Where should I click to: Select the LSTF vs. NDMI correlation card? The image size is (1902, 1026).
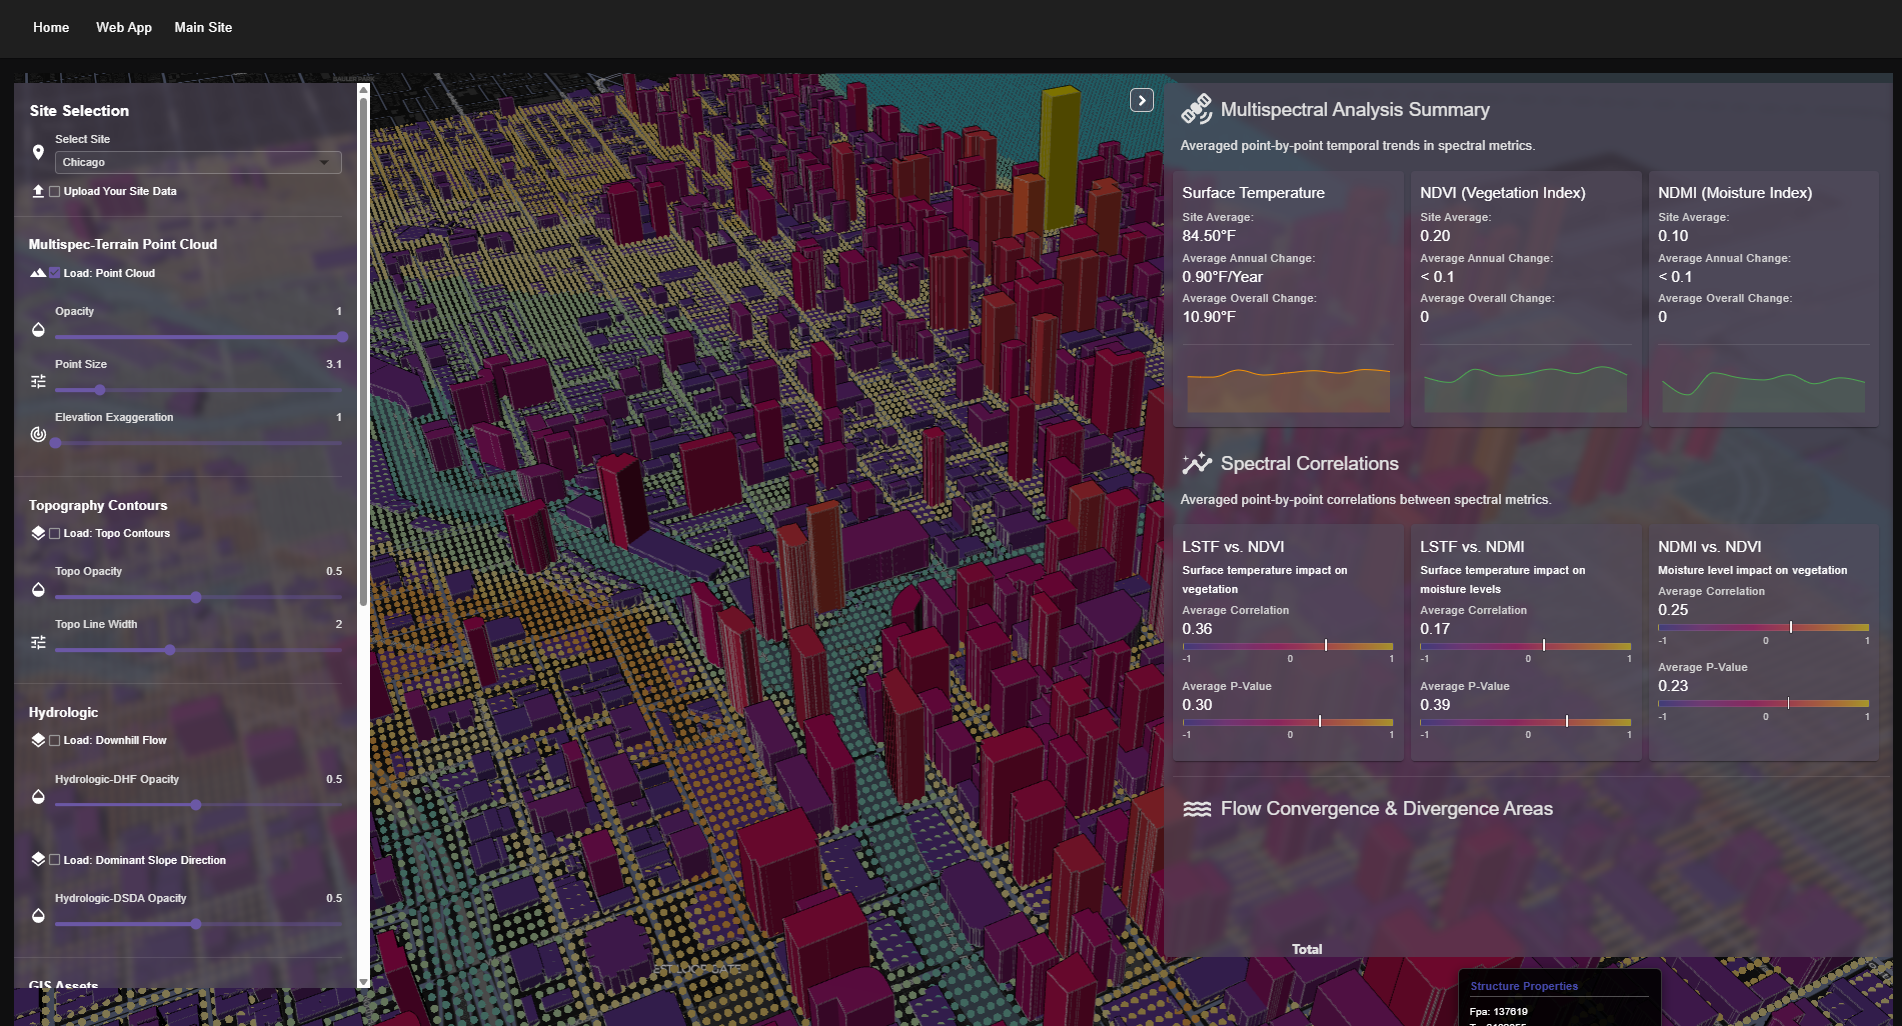[x=1526, y=643]
